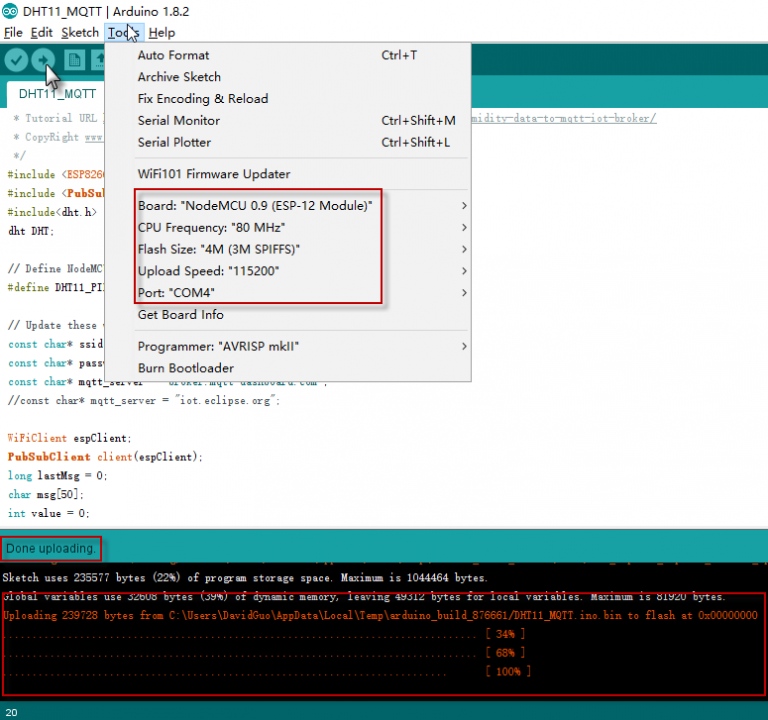Launch Serial Monitor from the menu
This screenshot has width=768, height=720.
[x=178, y=121]
